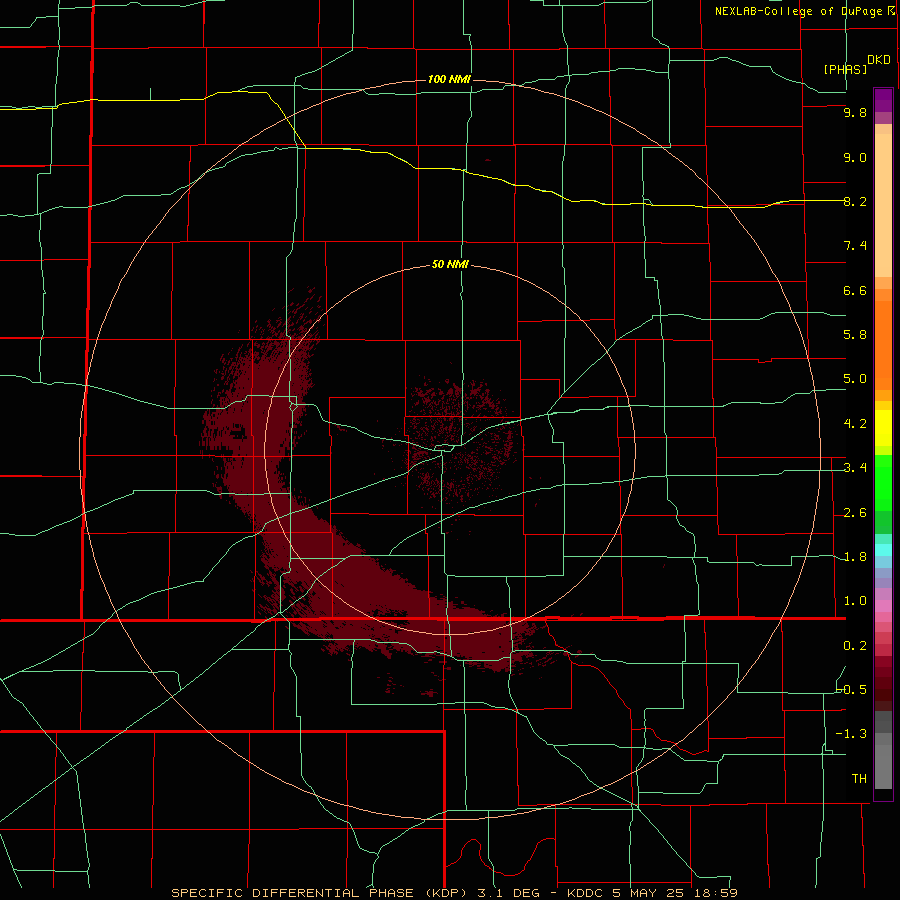Pick the purple top segment of color bar
Viewport: 900px width, 900px height.
point(883,100)
